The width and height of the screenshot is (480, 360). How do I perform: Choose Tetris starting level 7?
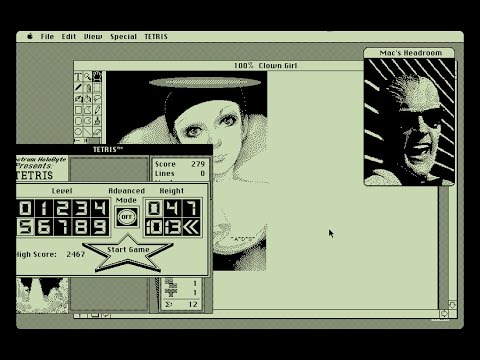(x=63, y=227)
